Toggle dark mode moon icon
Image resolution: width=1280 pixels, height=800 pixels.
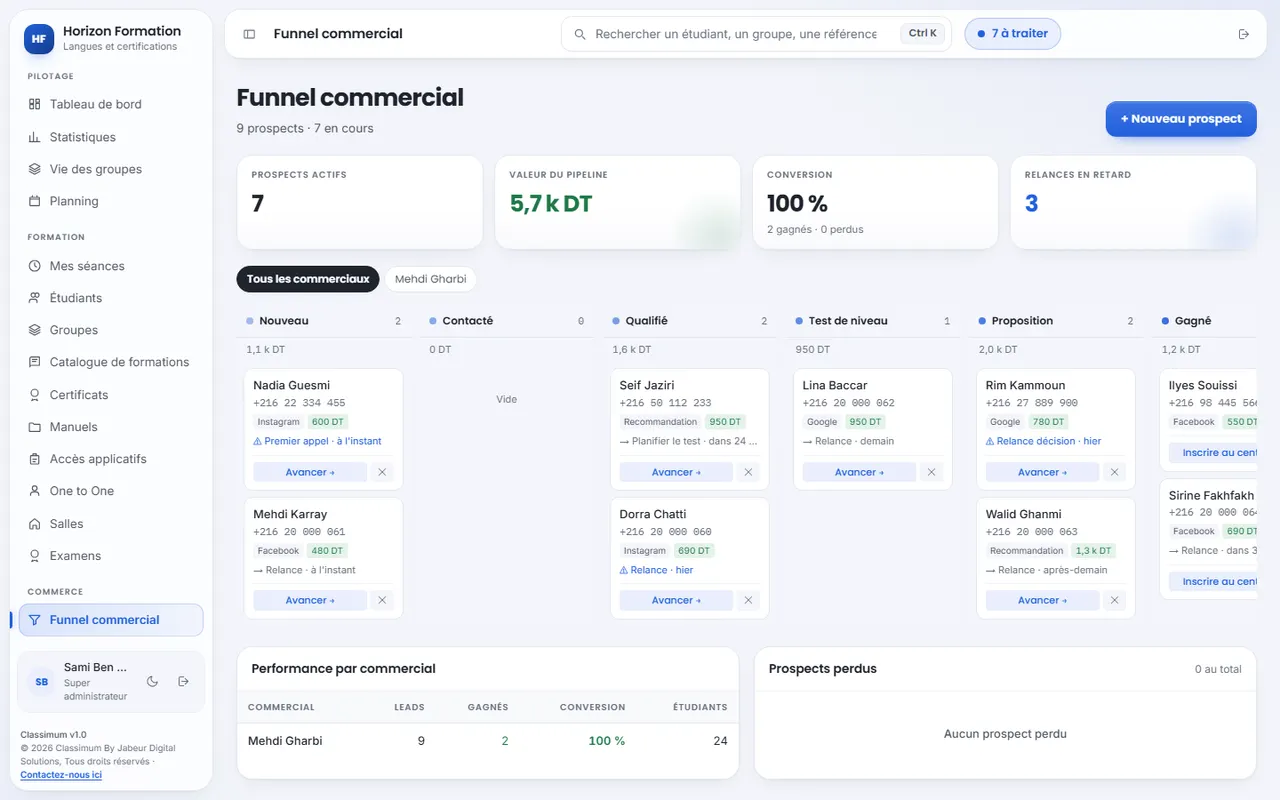coord(153,681)
